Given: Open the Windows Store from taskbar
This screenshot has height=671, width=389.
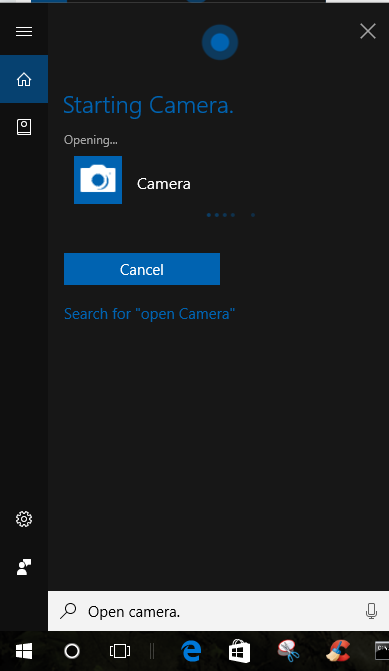Looking at the screenshot, I should pyautogui.click(x=239, y=651).
